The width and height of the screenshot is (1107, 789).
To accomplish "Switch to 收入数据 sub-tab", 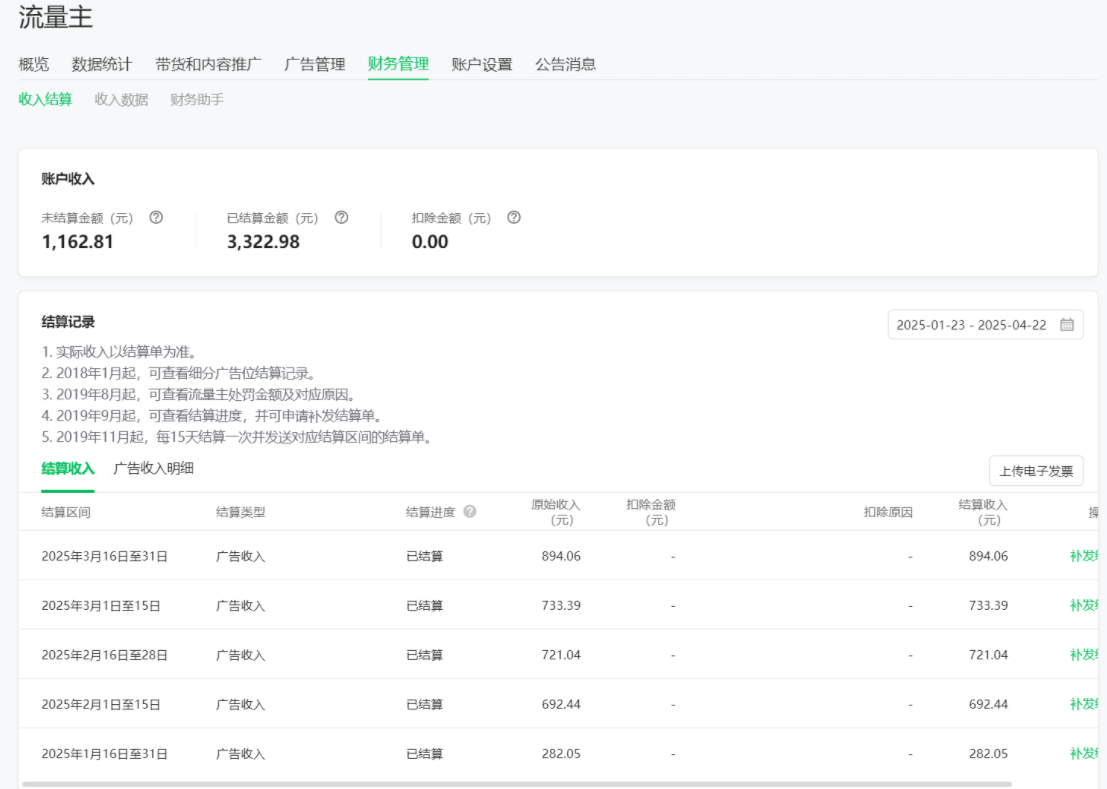I will 121,100.
